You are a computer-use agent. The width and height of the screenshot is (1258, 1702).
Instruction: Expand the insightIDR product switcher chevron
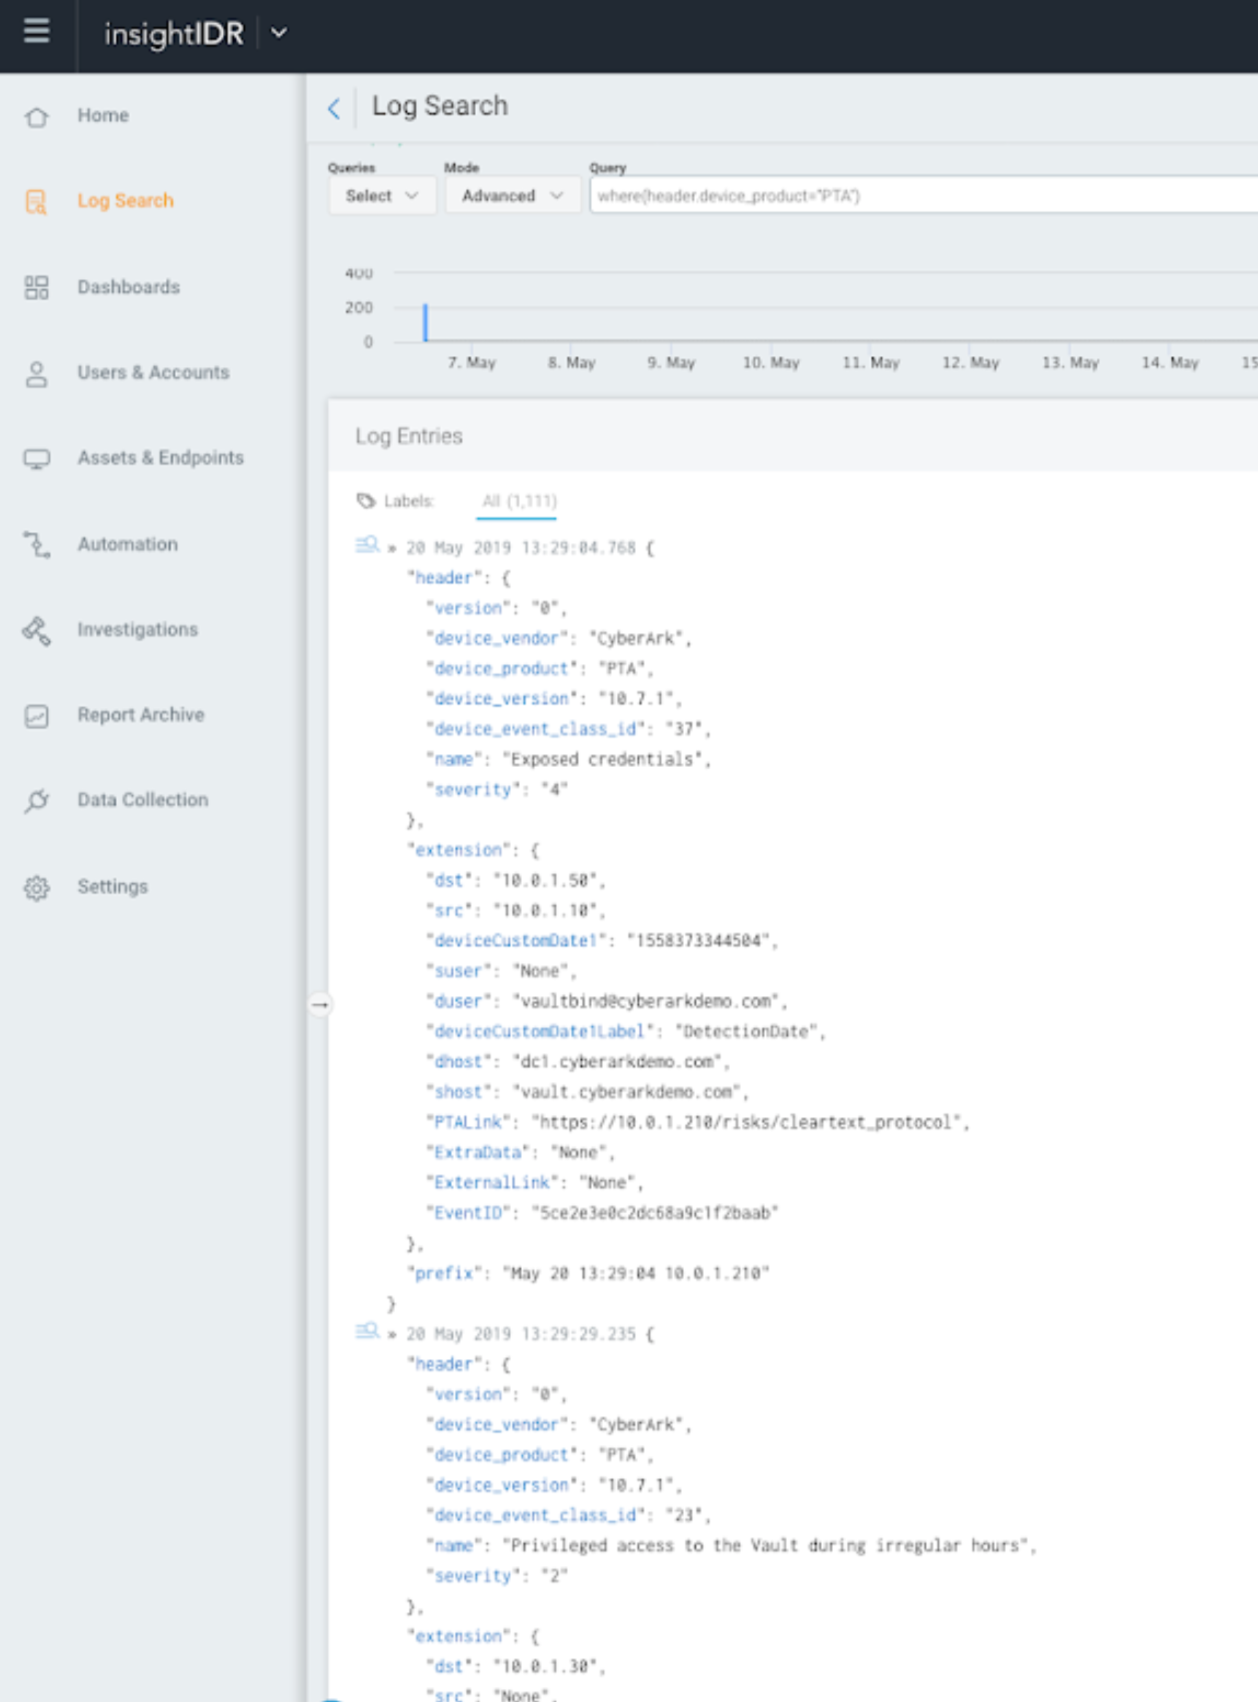coord(279,33)
